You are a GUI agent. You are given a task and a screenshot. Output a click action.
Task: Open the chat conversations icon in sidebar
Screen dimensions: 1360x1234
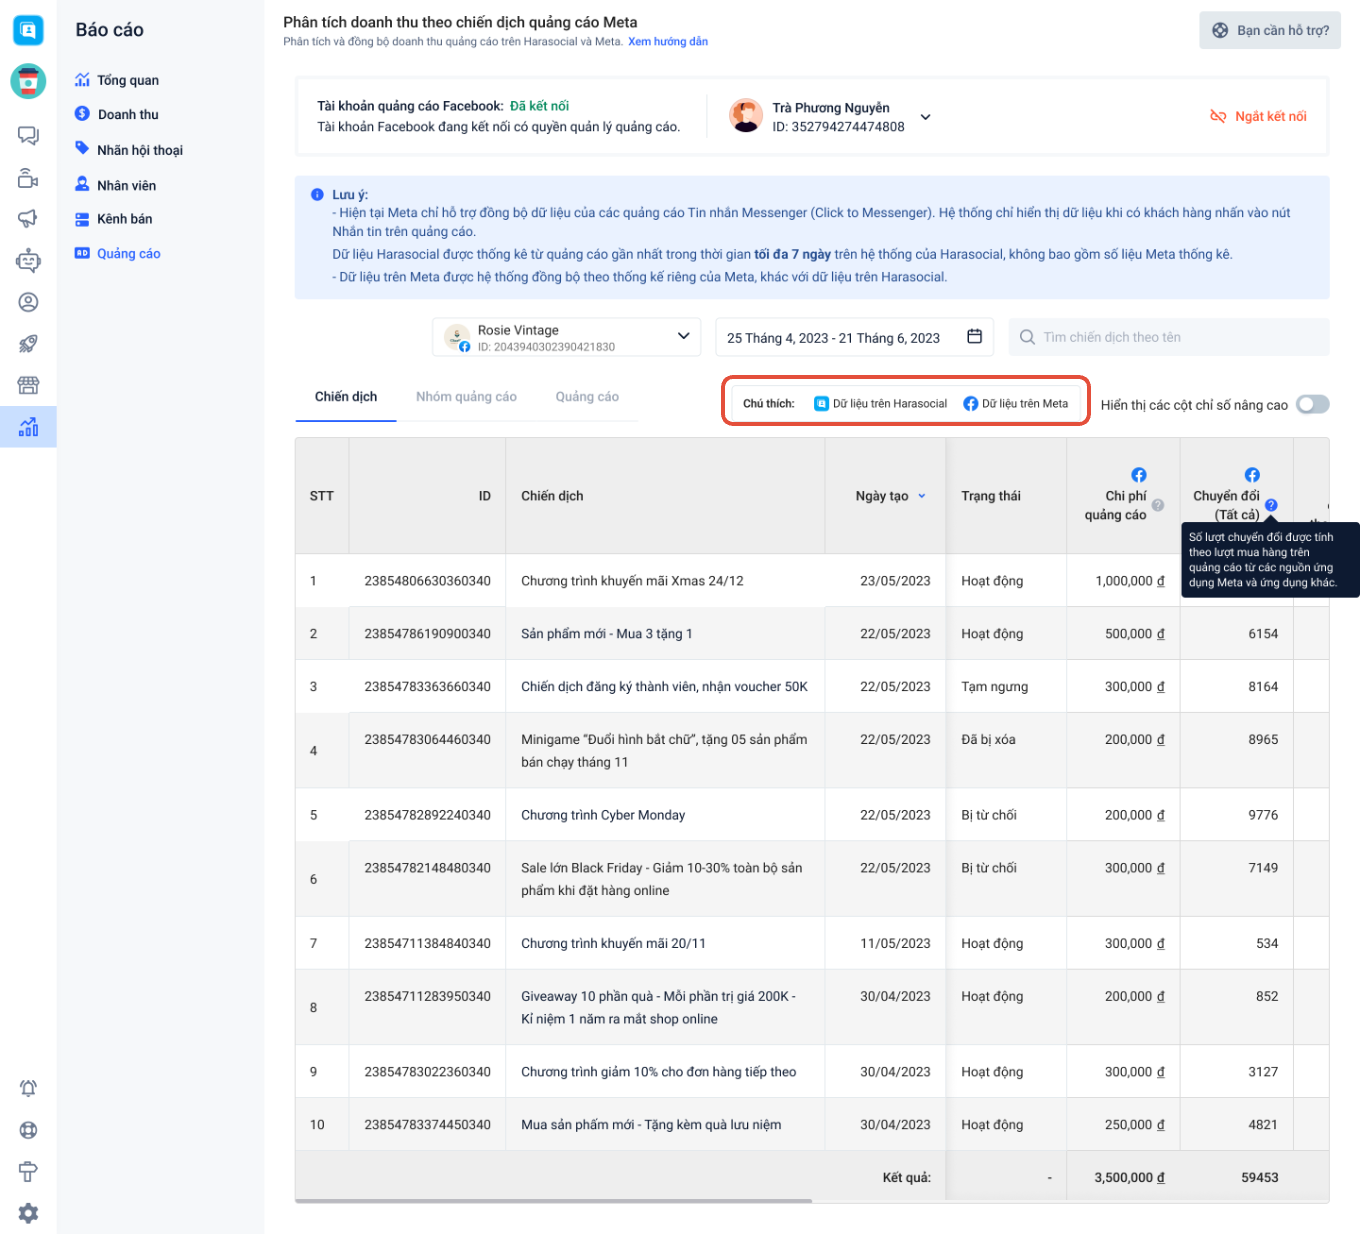pos(28,136)
